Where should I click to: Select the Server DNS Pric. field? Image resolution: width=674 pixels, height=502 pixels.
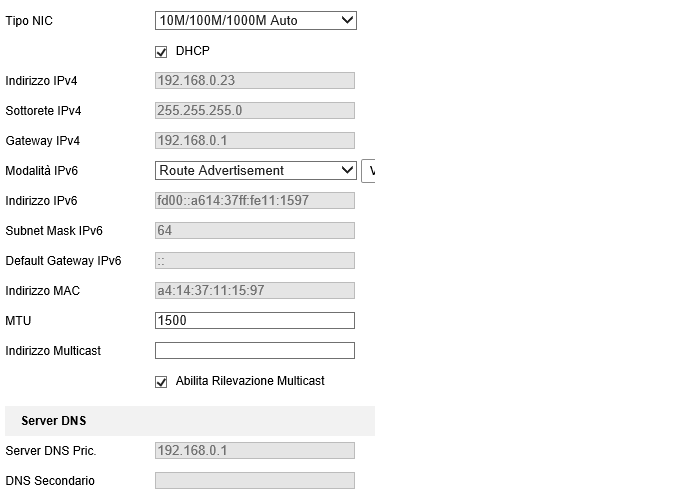click(255, 451)
